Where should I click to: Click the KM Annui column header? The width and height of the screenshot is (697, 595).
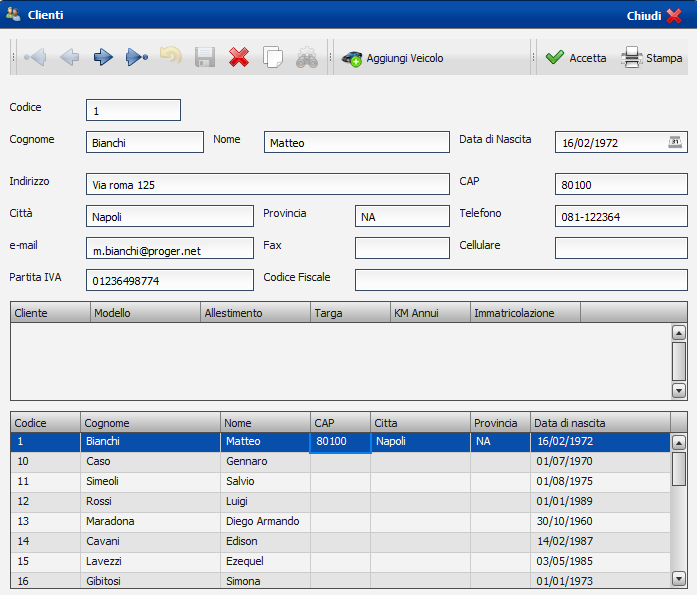(430, 313)
